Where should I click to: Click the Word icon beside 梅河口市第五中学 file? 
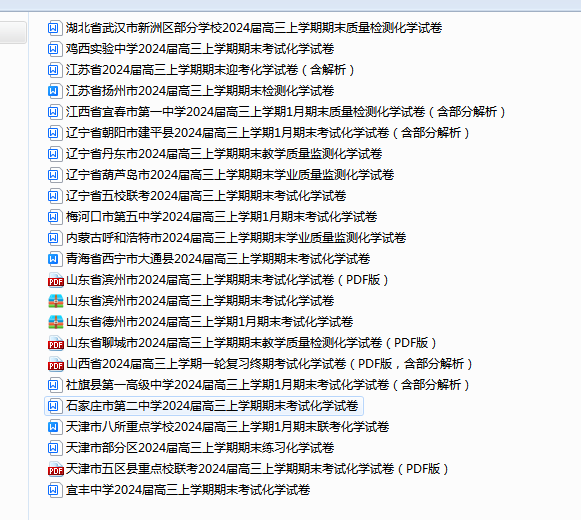54,217
